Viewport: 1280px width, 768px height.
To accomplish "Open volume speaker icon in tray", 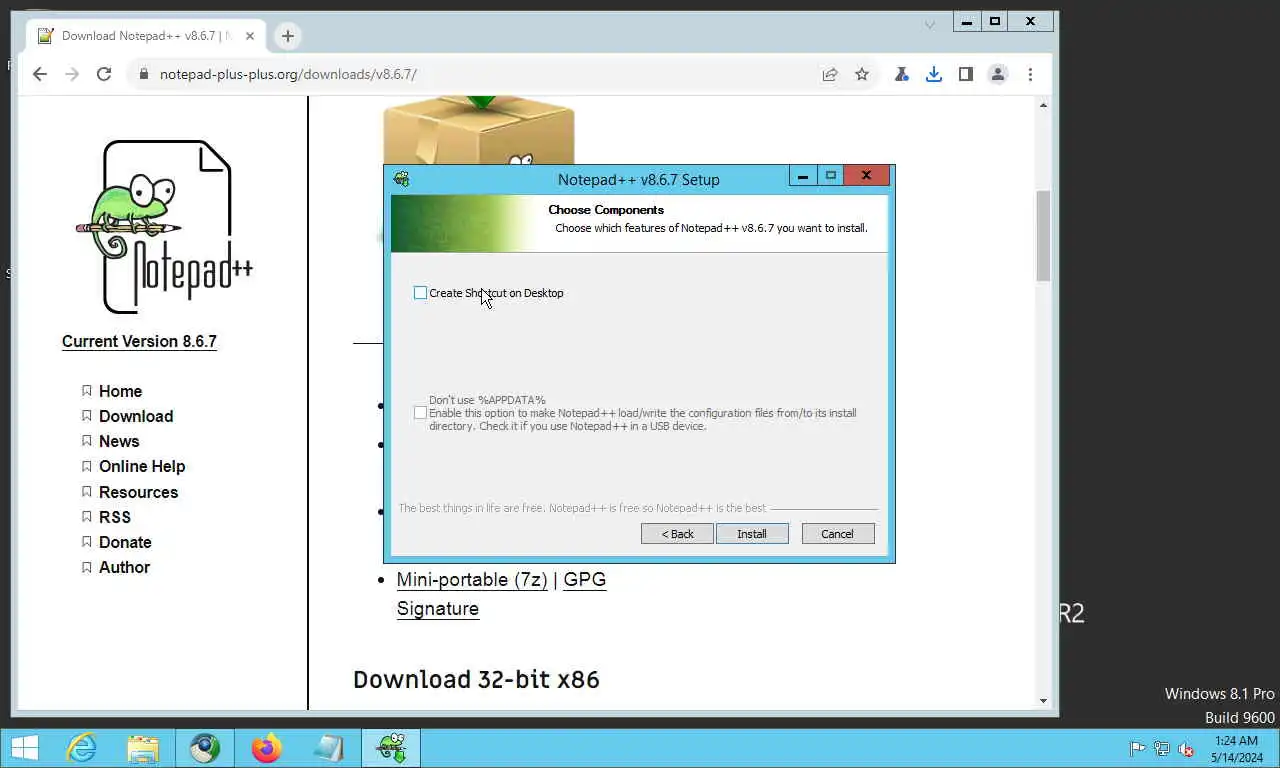I will click(x=1186, y=749).
